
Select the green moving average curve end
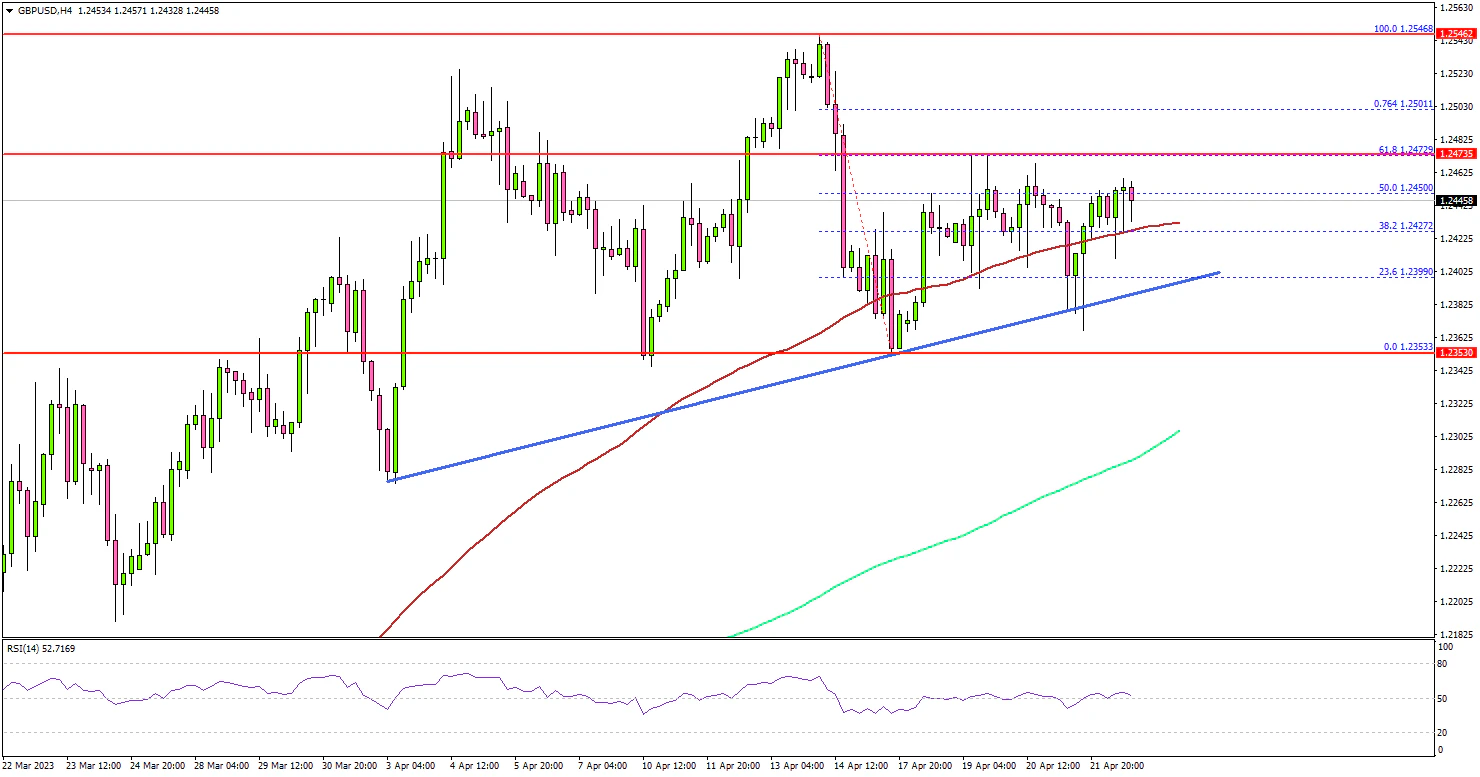click(1178, 432)
